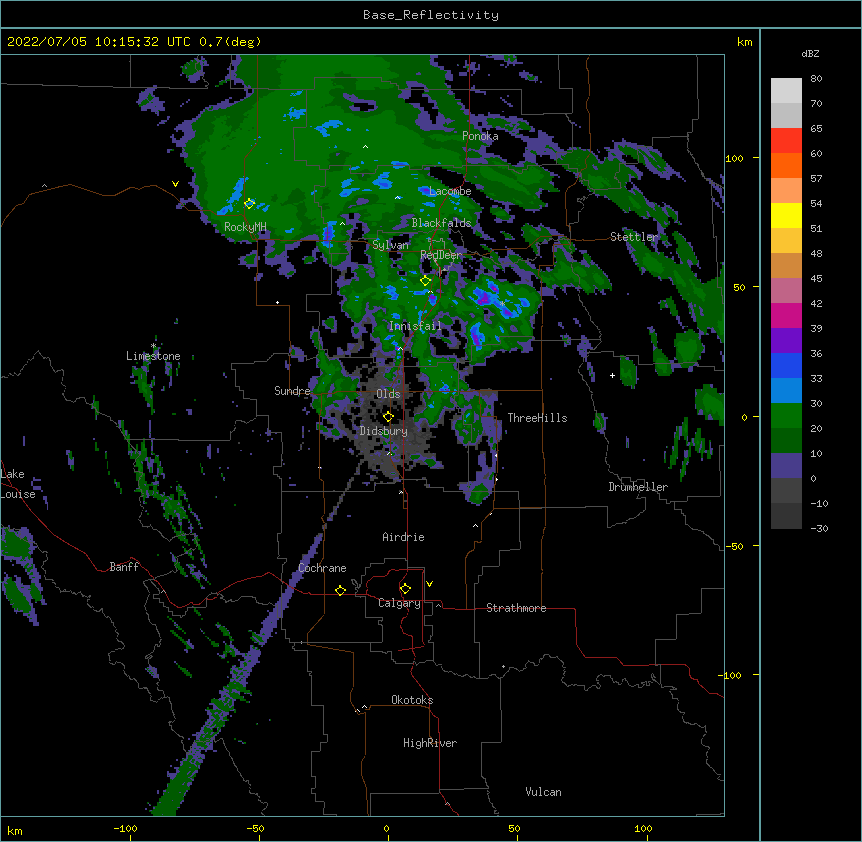Click the Olds label
This screenshot has width=862, height=842.
388,394
